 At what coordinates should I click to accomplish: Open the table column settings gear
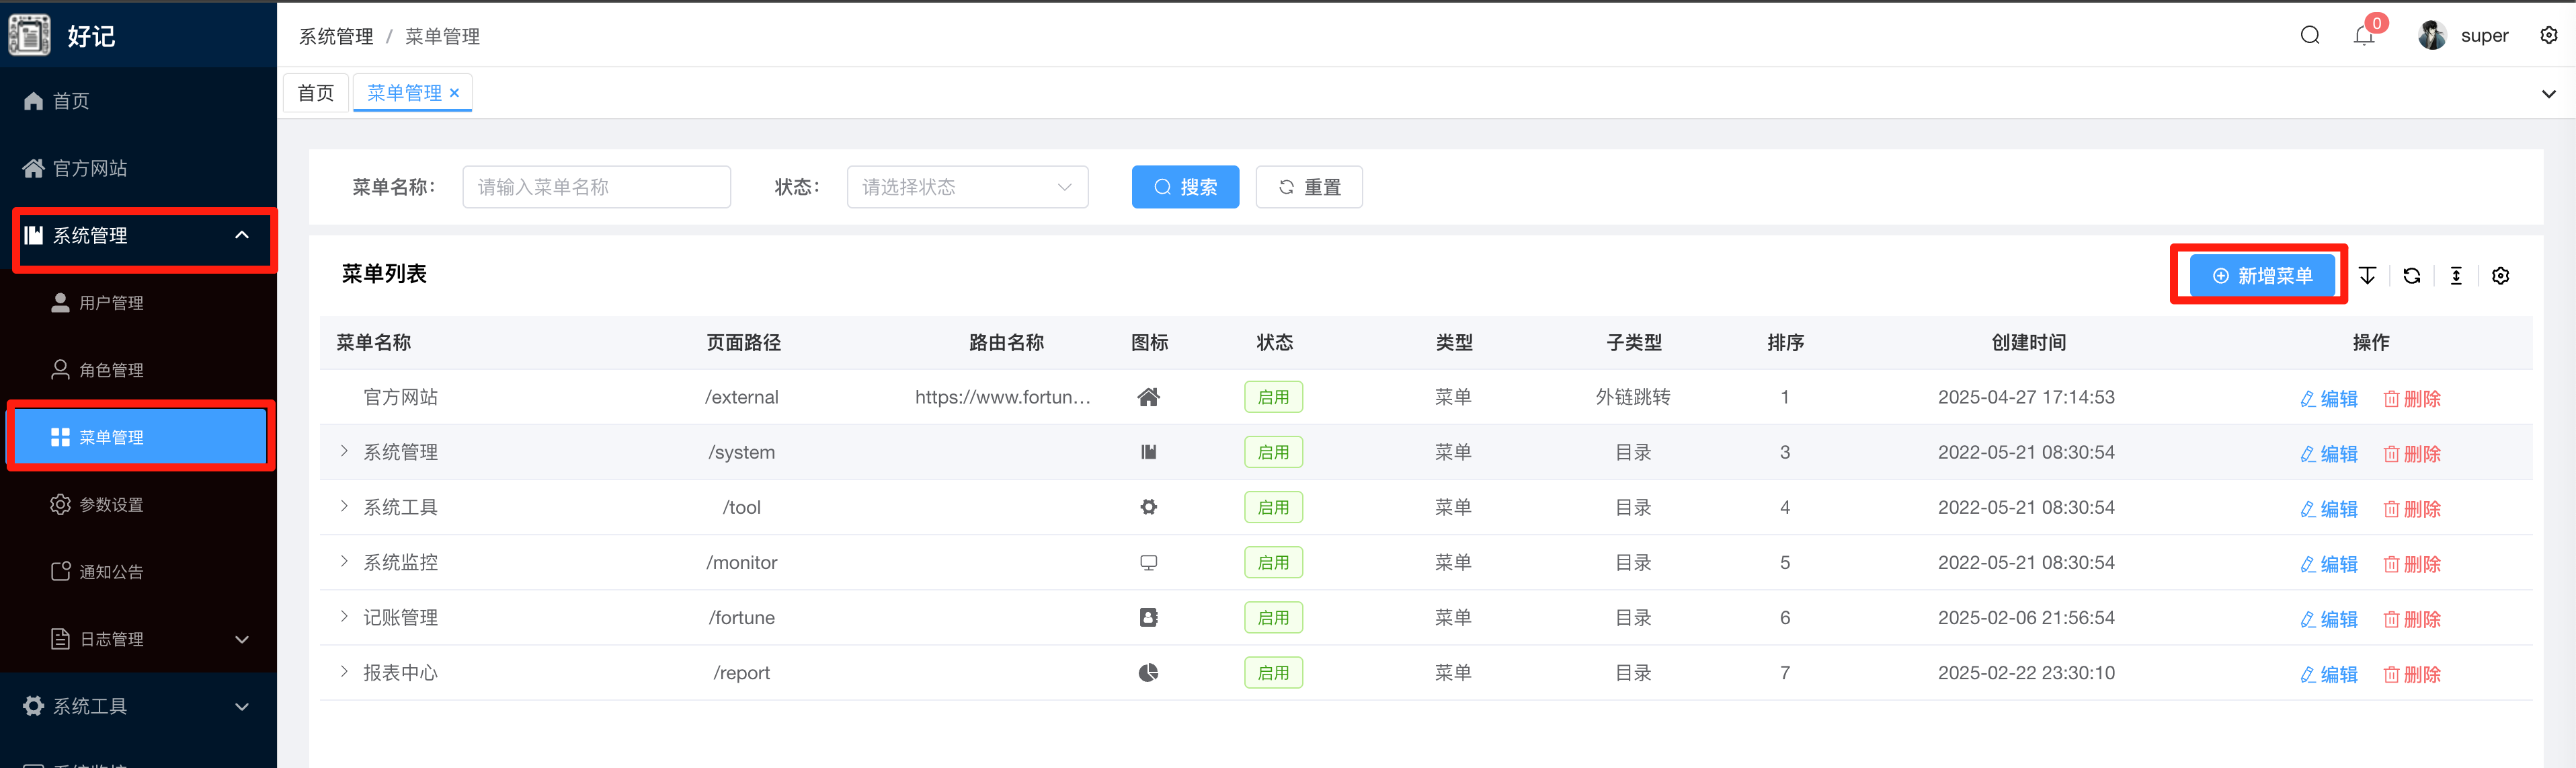click(2500, 276)
